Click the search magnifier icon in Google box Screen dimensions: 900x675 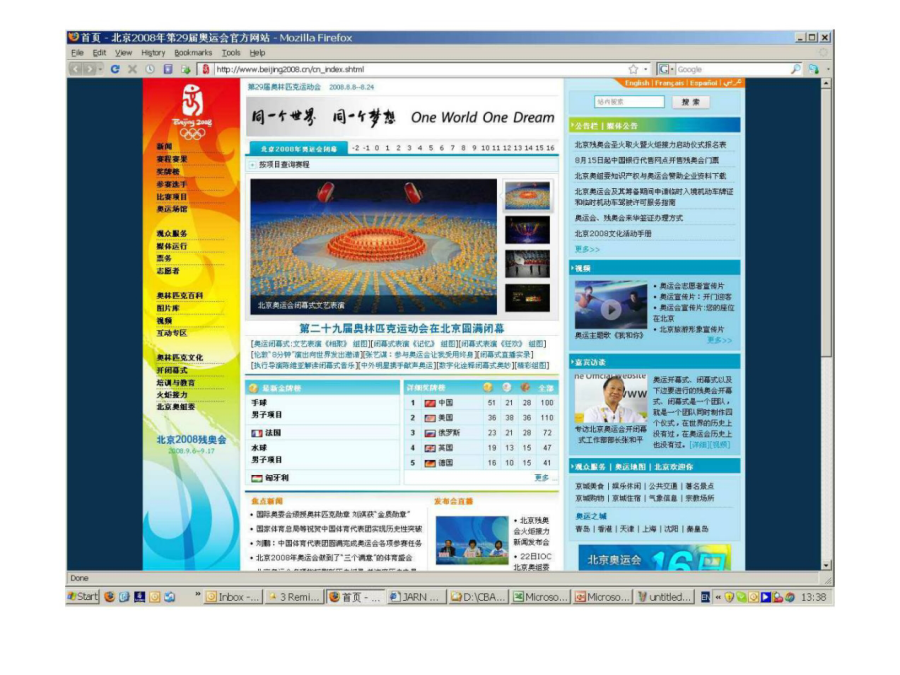[796, 69]
